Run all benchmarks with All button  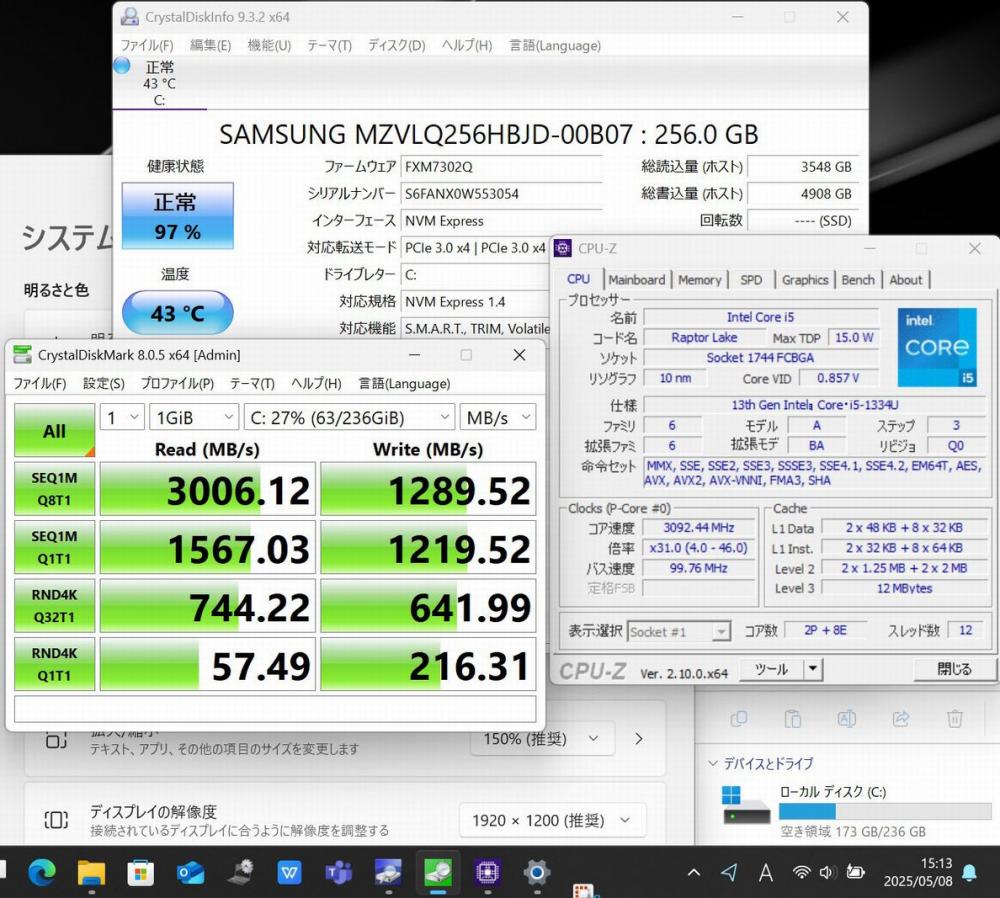point(54,430)
